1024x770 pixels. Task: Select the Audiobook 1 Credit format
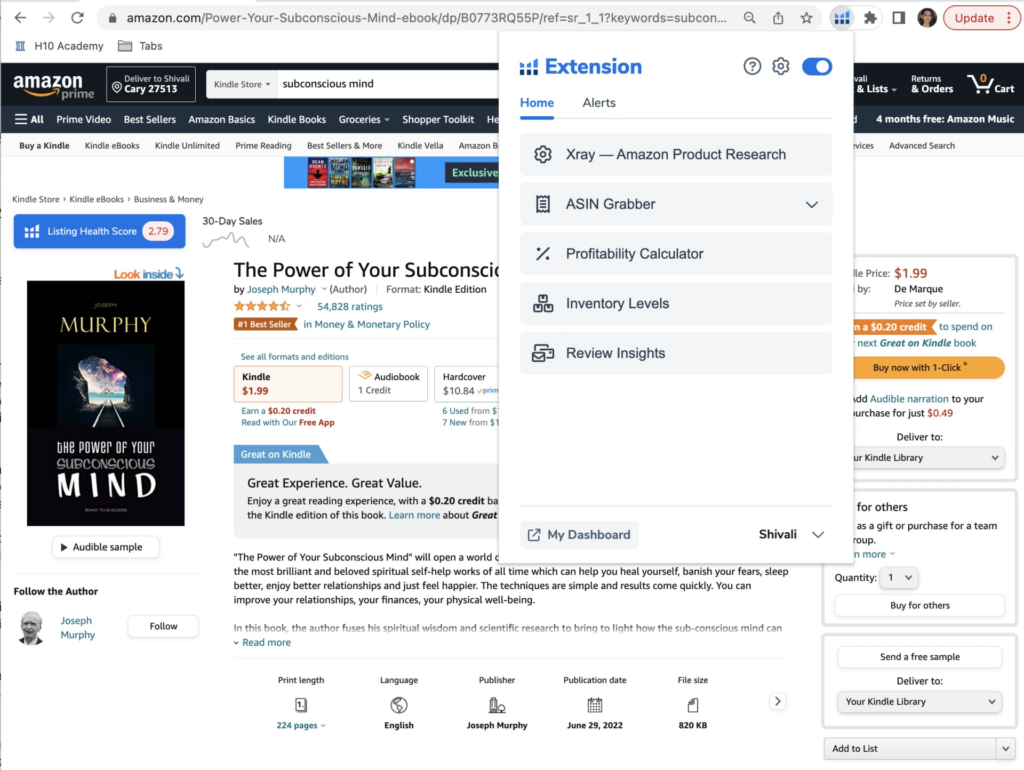tap(389, 383)
